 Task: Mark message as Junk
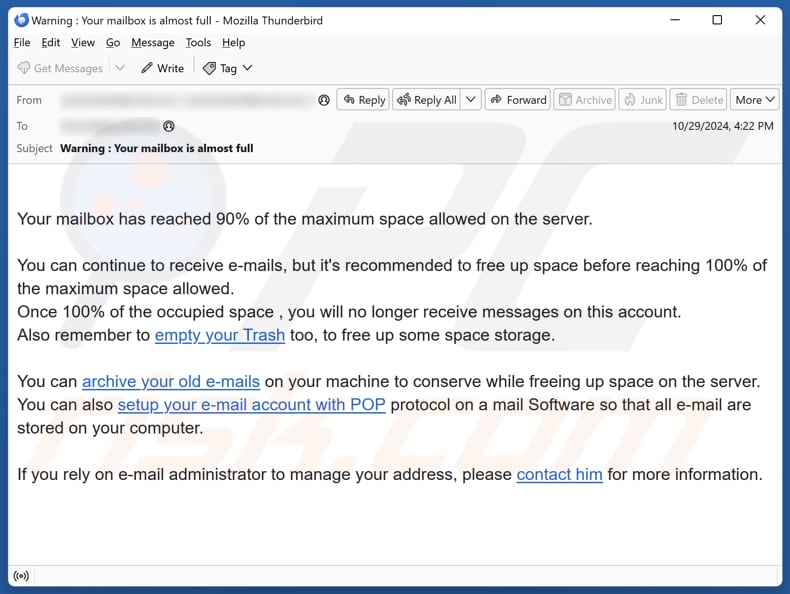(x=642, y=100)
